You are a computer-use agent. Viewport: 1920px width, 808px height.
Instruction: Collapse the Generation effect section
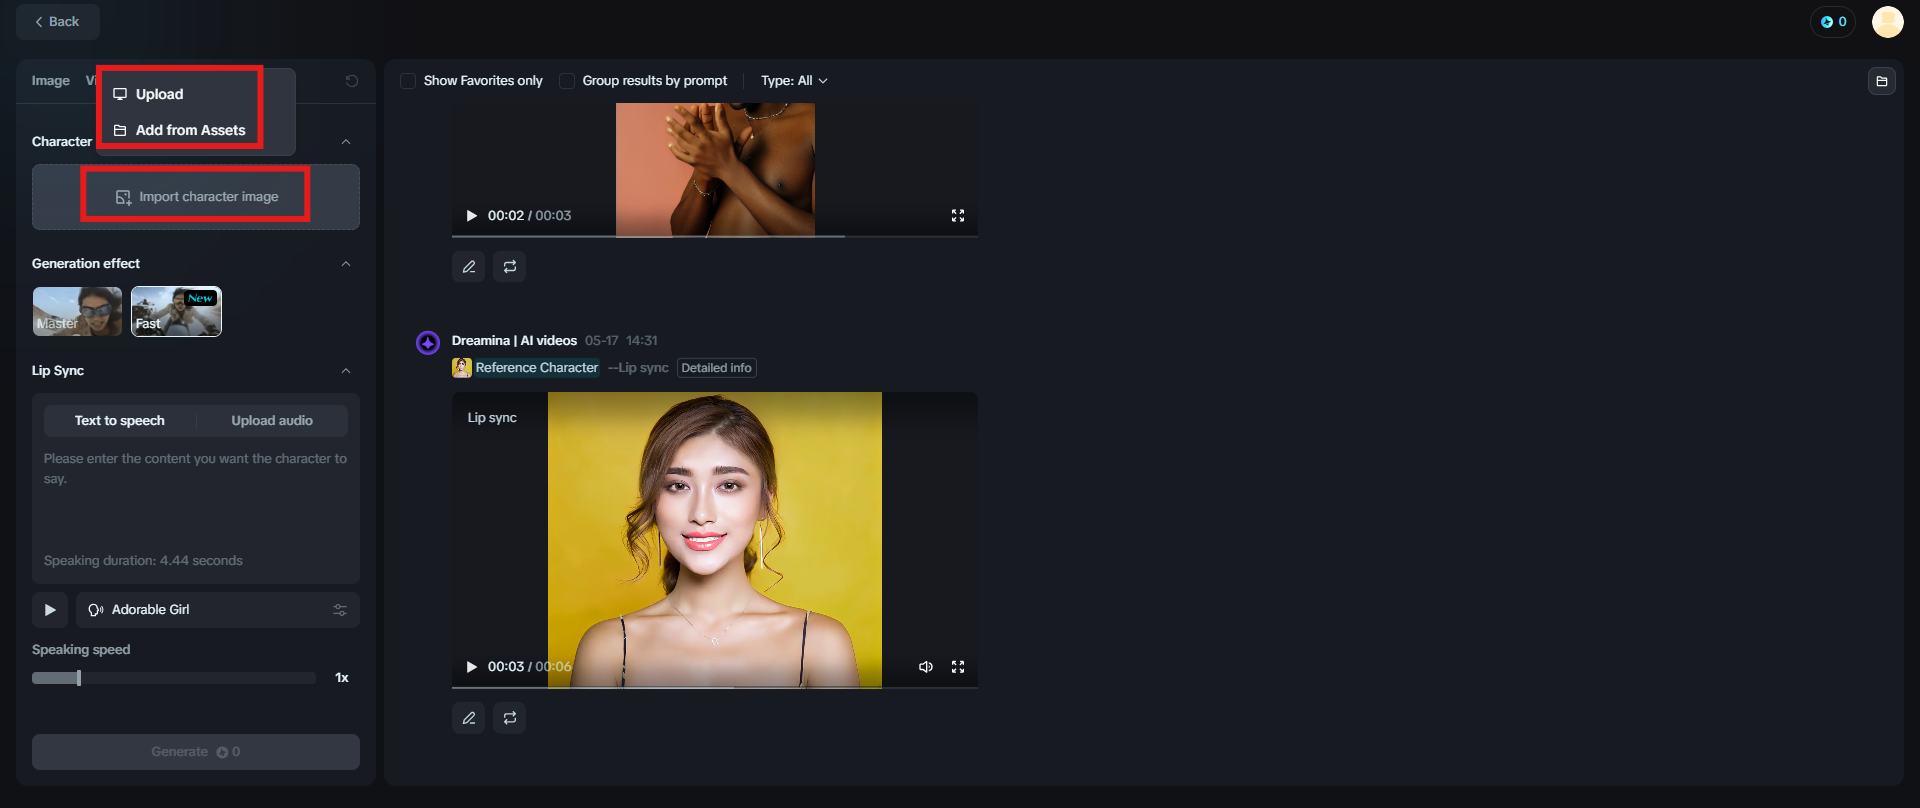pos(346,264)
